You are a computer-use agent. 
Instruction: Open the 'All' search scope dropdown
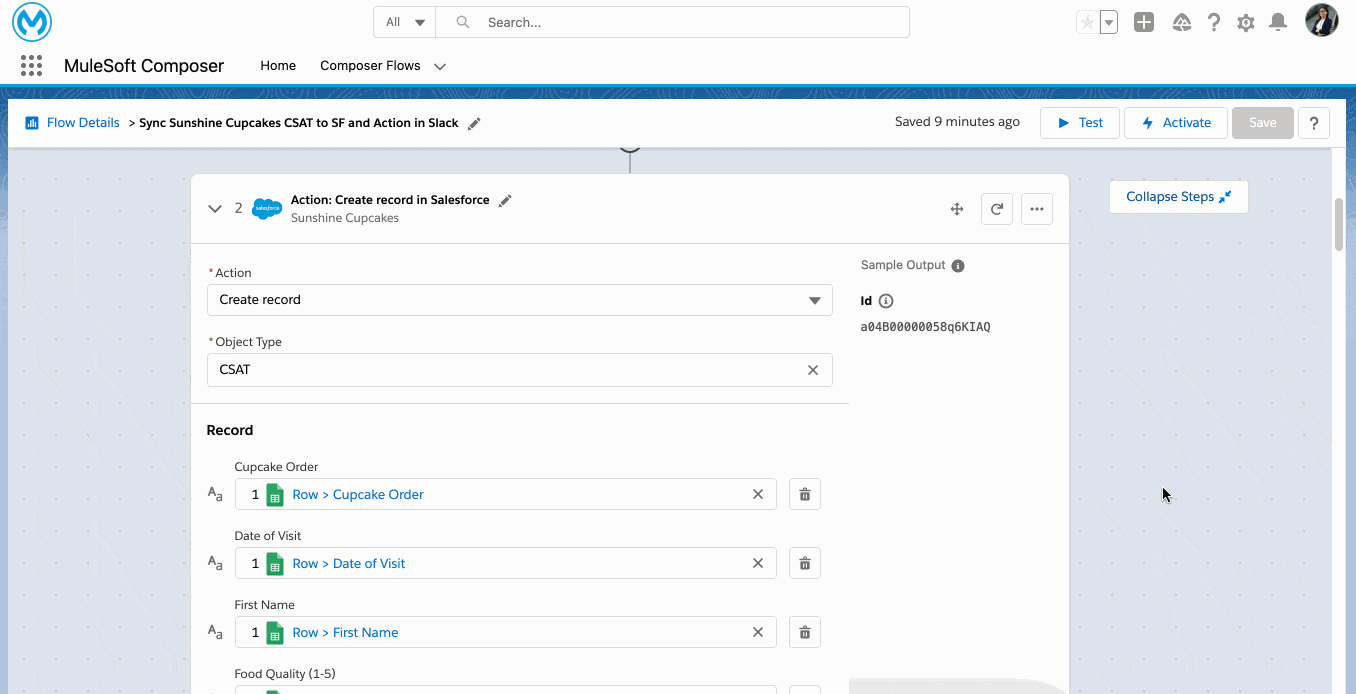(x=405, y=22)
